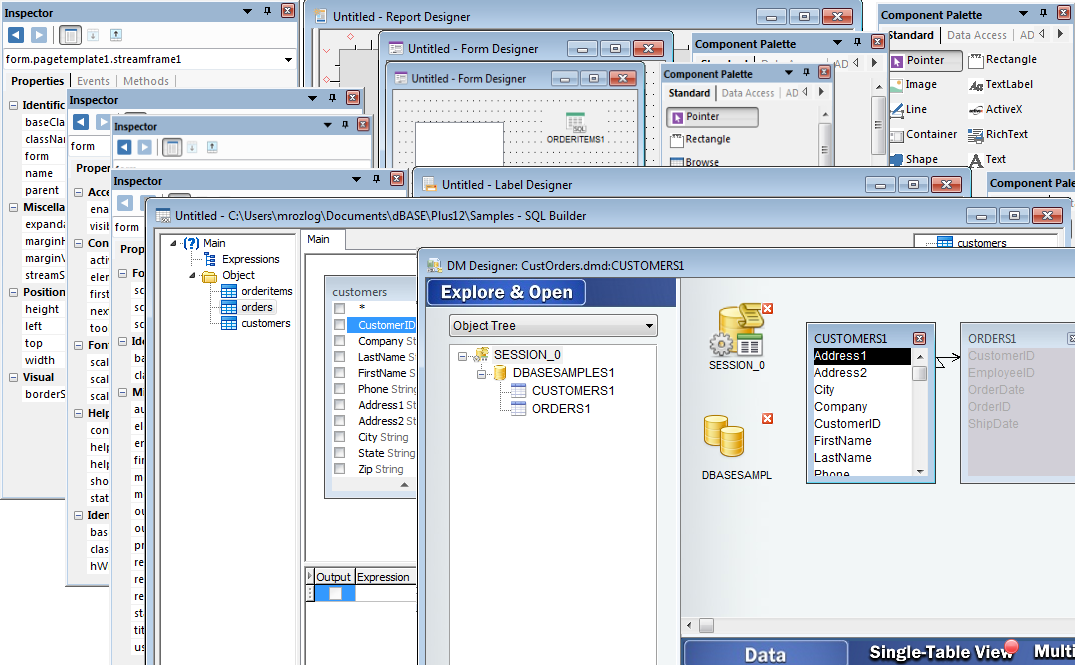This screenshot has width=1075, height=665.
Task: Check the FirstName String checkbox
Action: tap(339, 373)
